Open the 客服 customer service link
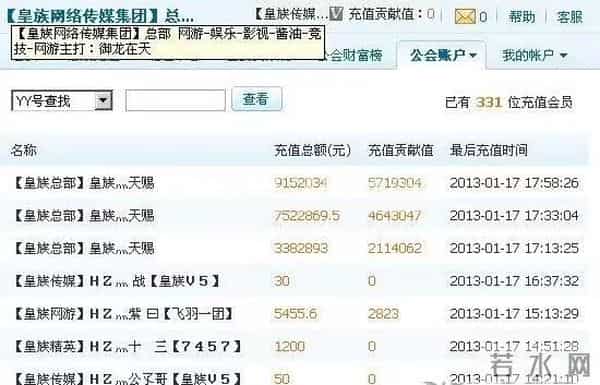This screenshot has height=385, width=600. click(570, 16)
